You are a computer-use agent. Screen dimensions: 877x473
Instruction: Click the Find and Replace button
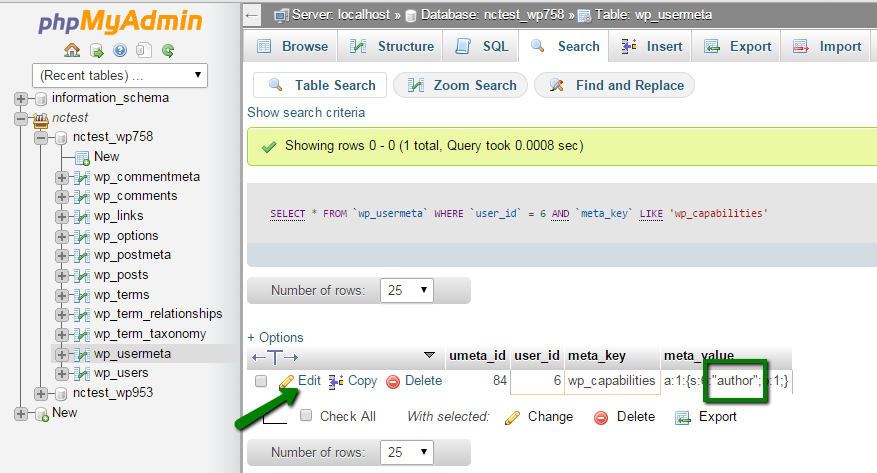point(616,85)
